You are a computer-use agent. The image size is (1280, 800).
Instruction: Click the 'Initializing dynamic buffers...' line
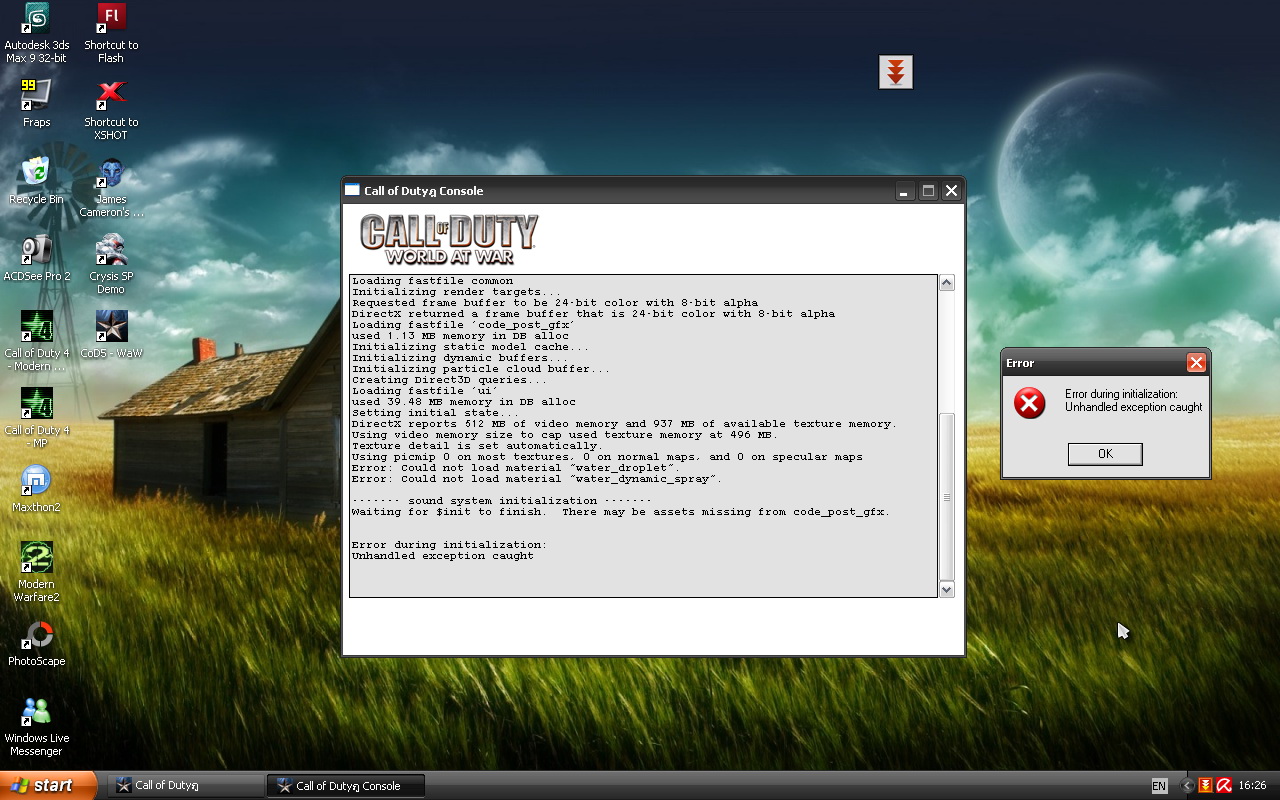[460, 358]
